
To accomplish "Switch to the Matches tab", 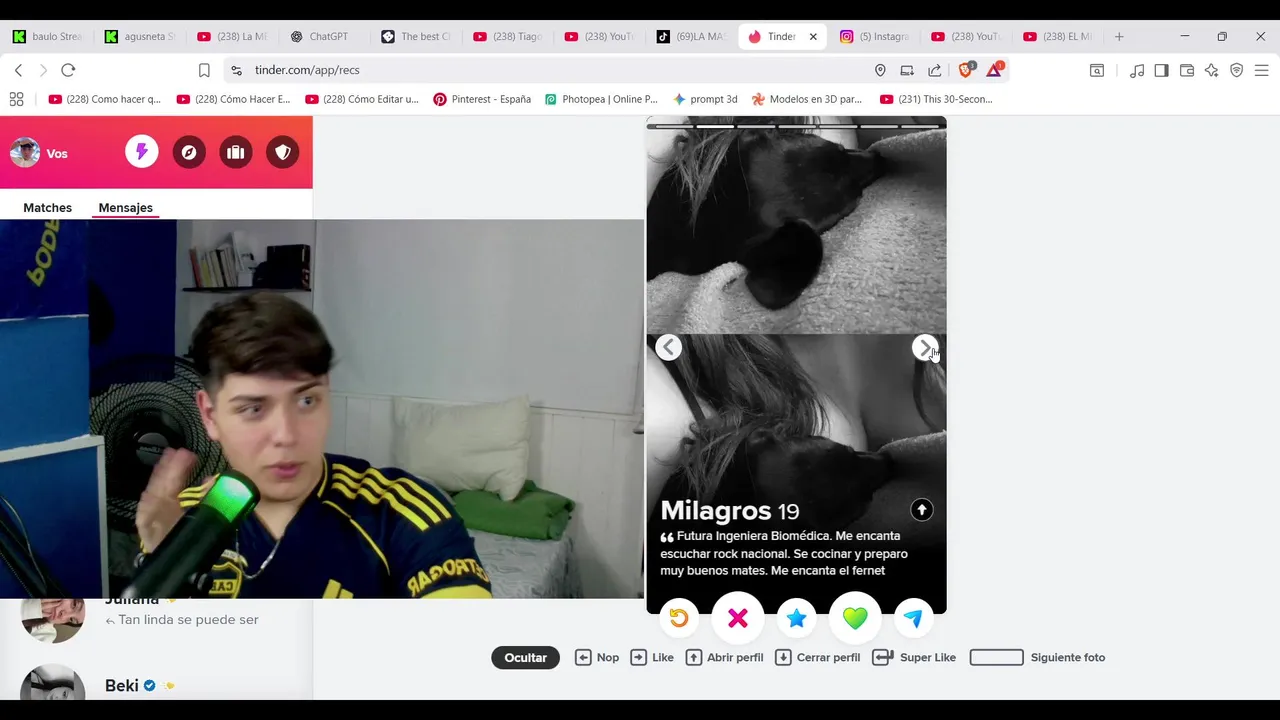I will tap(47, 208).
